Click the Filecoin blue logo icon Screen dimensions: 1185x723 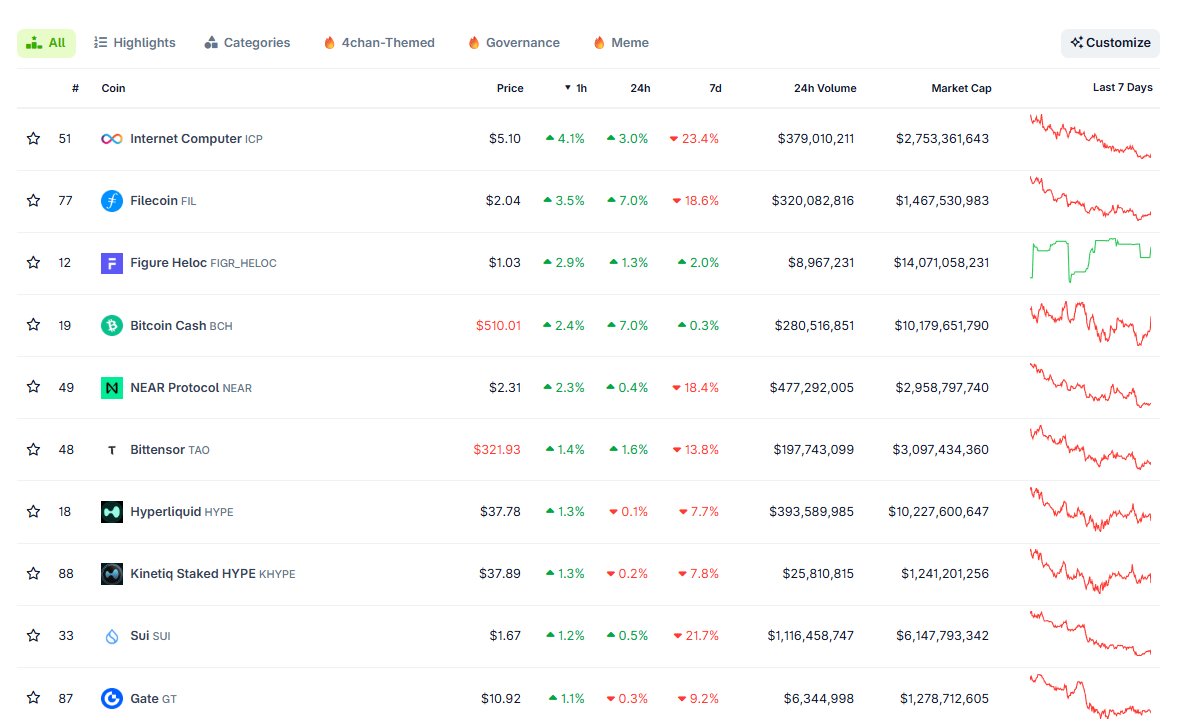tap(112, 201)
